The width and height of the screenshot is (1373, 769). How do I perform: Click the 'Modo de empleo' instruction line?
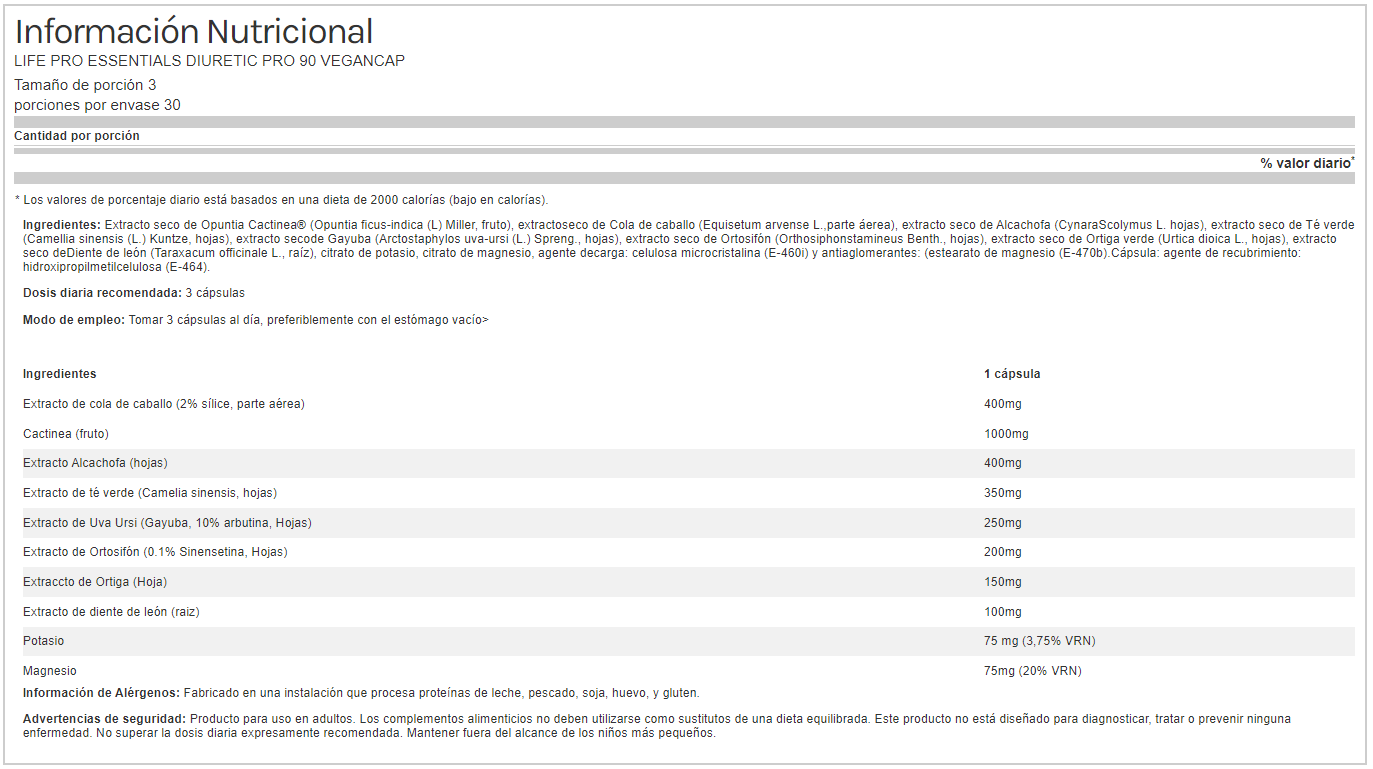[x=256, y=320]
